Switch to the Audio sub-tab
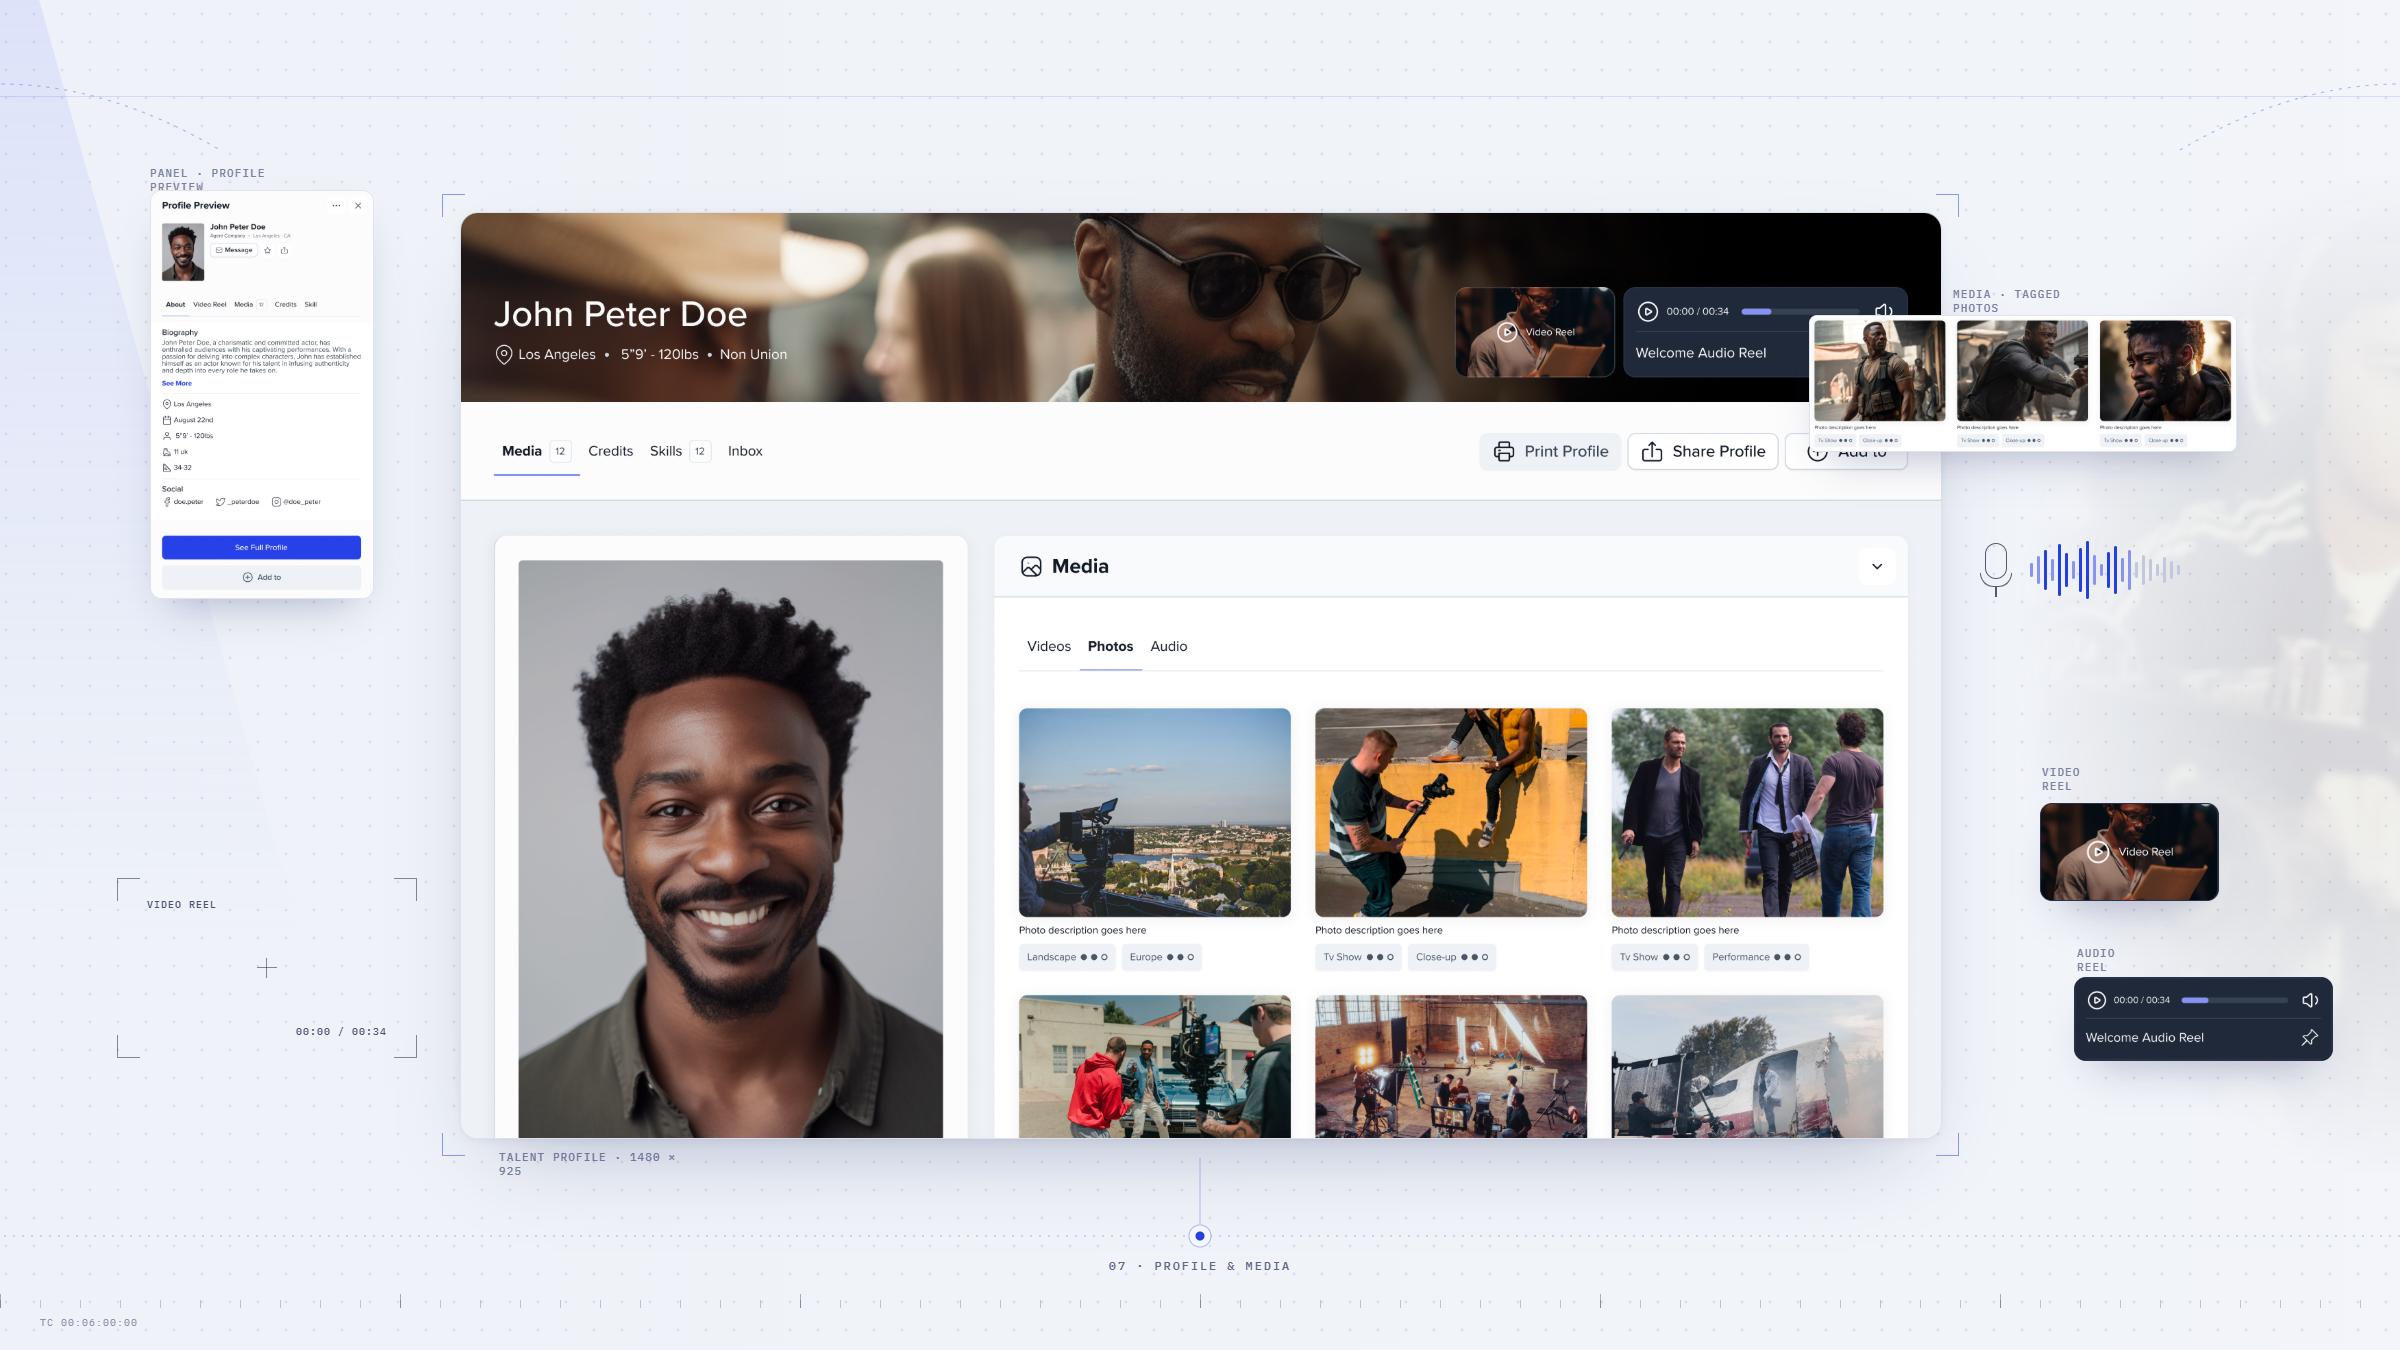Viewport: 2400px width, 1350px height. 1169,647
